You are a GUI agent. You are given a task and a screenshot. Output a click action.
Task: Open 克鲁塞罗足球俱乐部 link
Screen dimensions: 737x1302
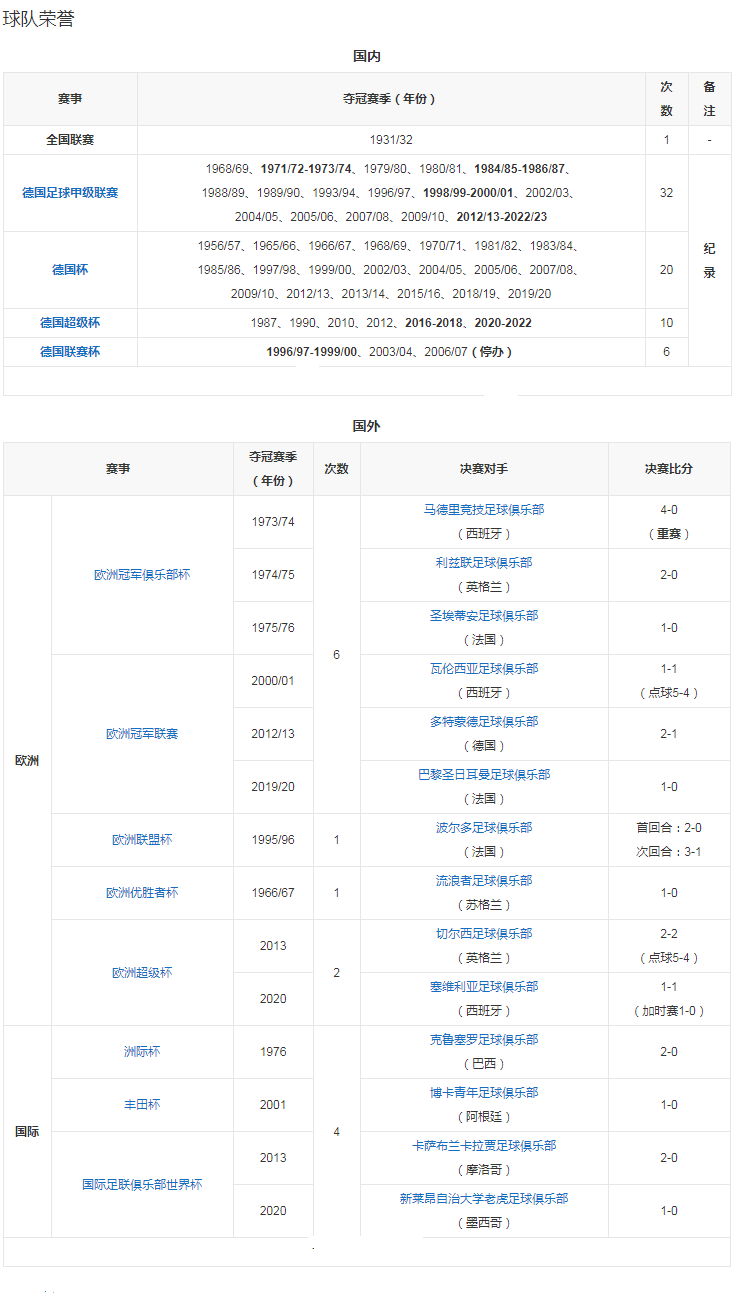click(484, 1040)
